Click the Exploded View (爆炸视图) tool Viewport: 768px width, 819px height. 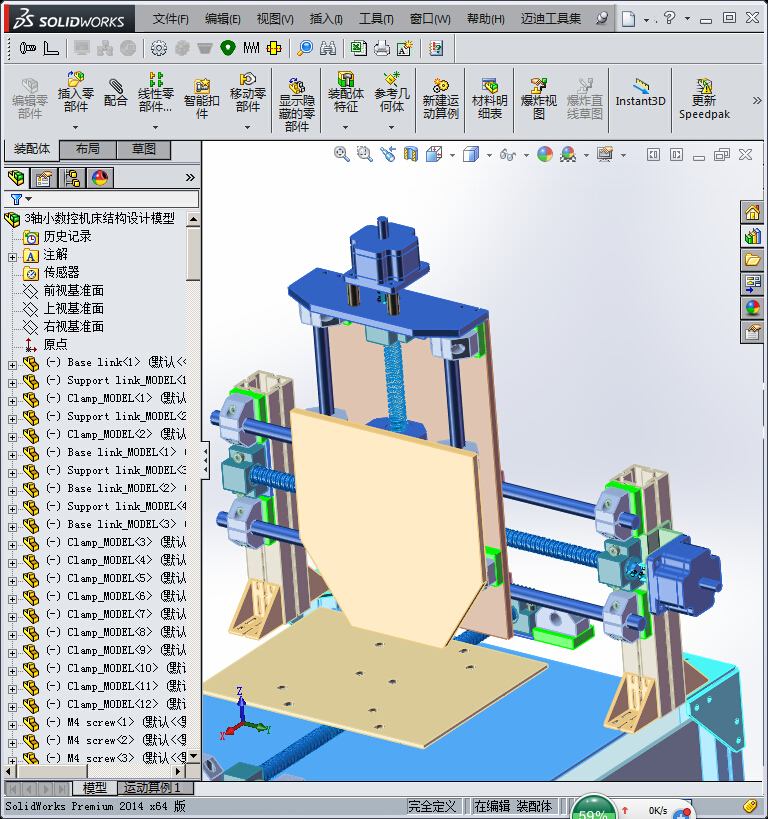coord(539,98)
